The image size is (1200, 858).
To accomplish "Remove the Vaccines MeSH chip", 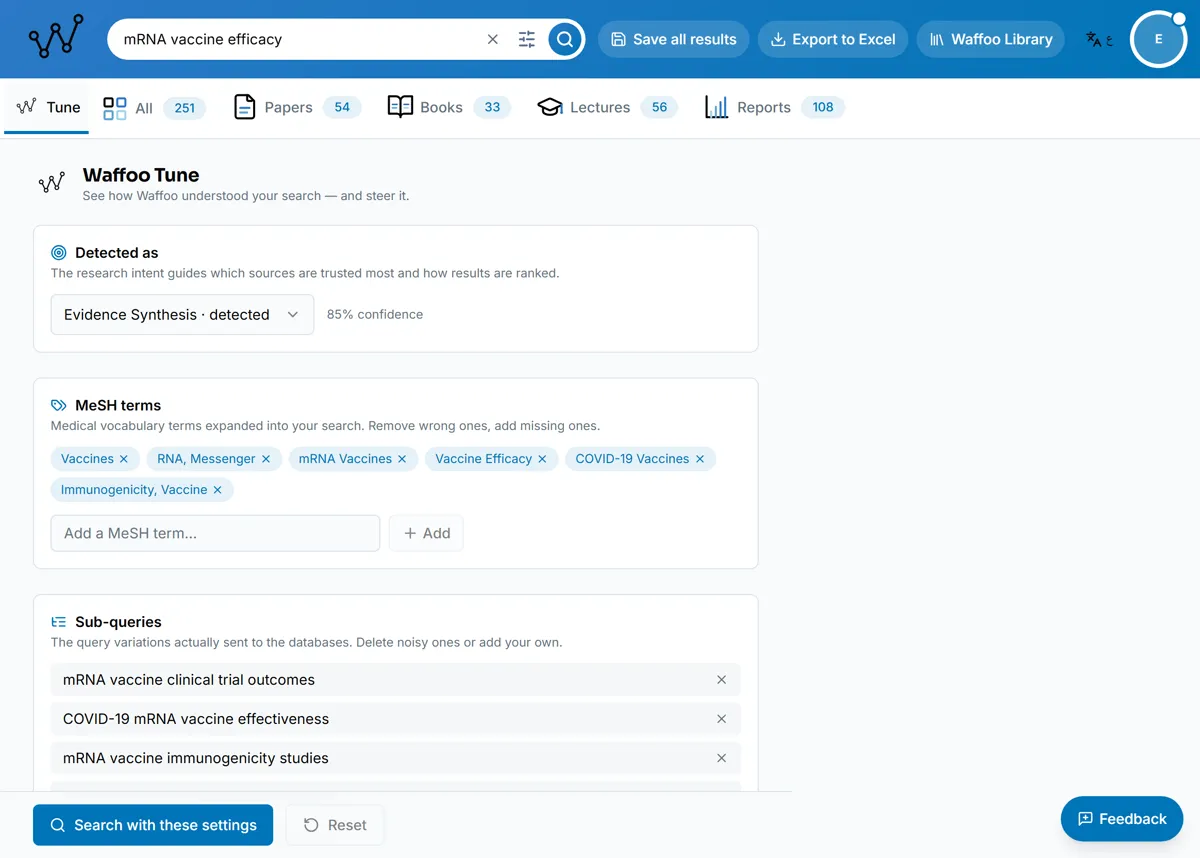I will click(x=124, y=459).
